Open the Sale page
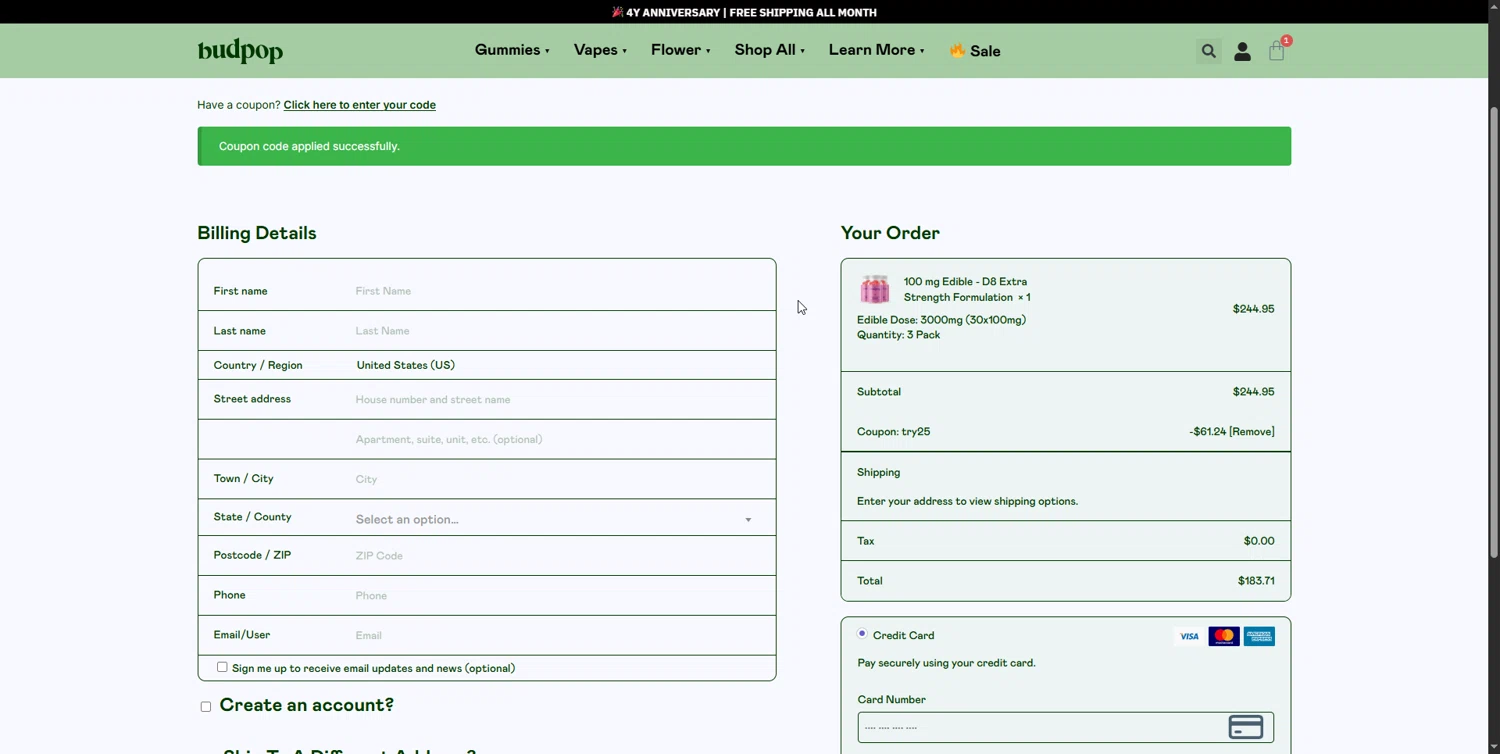 [985, 51]
